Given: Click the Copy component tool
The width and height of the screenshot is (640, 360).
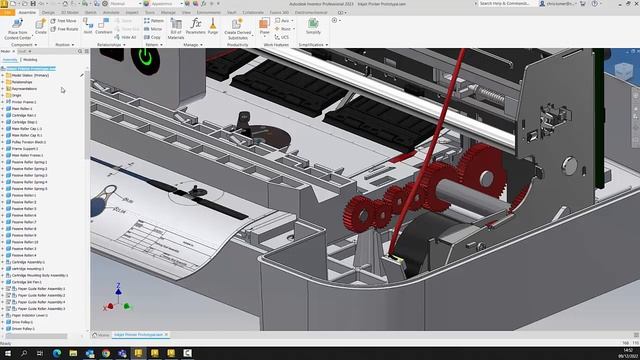Looking at the screenshot, I should pyautogui.click(x=152, y=37).
